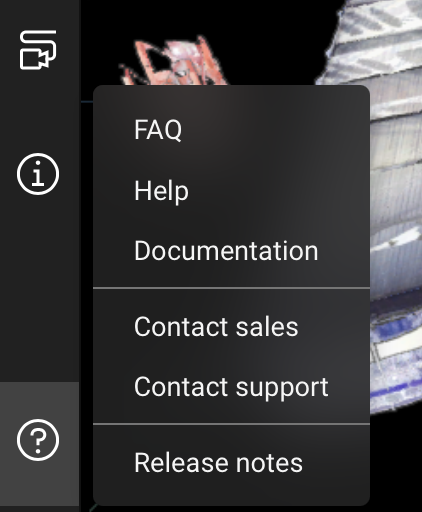Click the divider line above Contact sales
422x512 pixels.
click(231, 288)
